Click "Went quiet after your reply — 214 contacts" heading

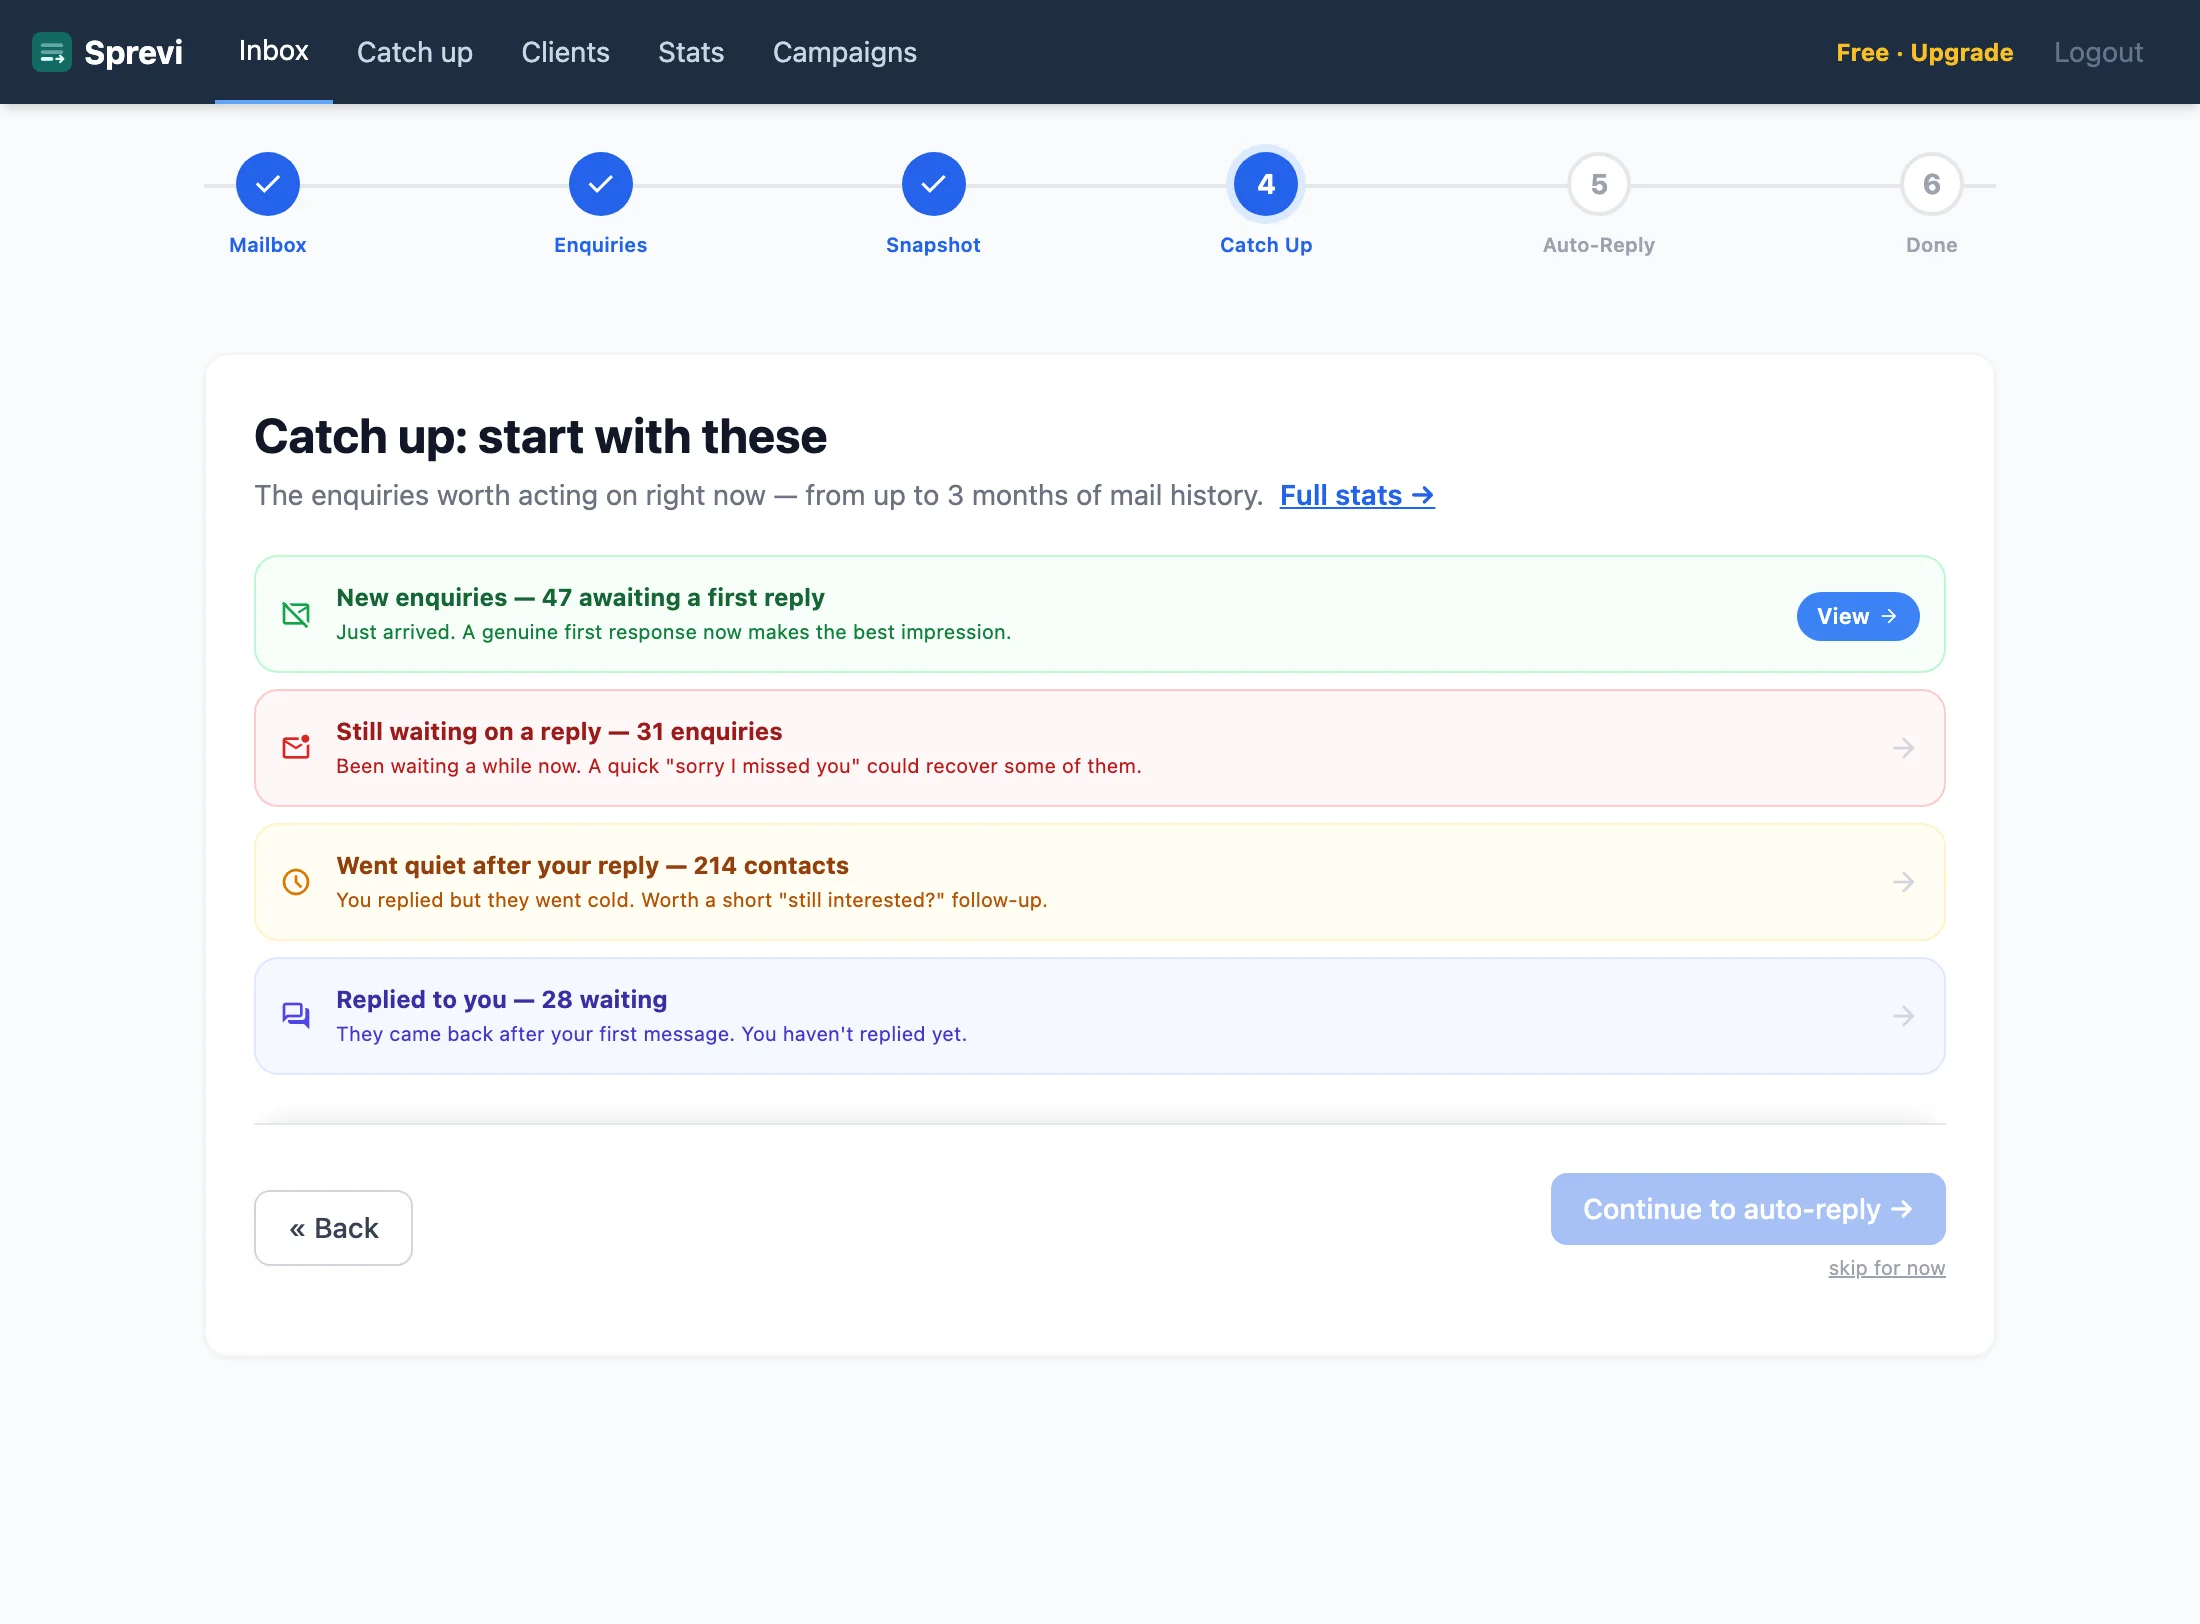coord(592,865)
